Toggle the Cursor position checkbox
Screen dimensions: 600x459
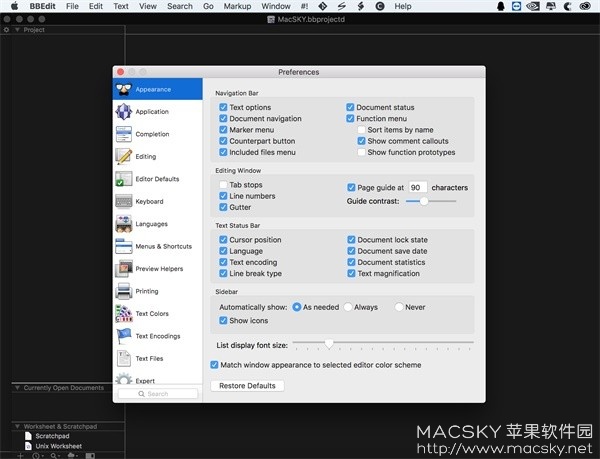click(x=223, y=240)
